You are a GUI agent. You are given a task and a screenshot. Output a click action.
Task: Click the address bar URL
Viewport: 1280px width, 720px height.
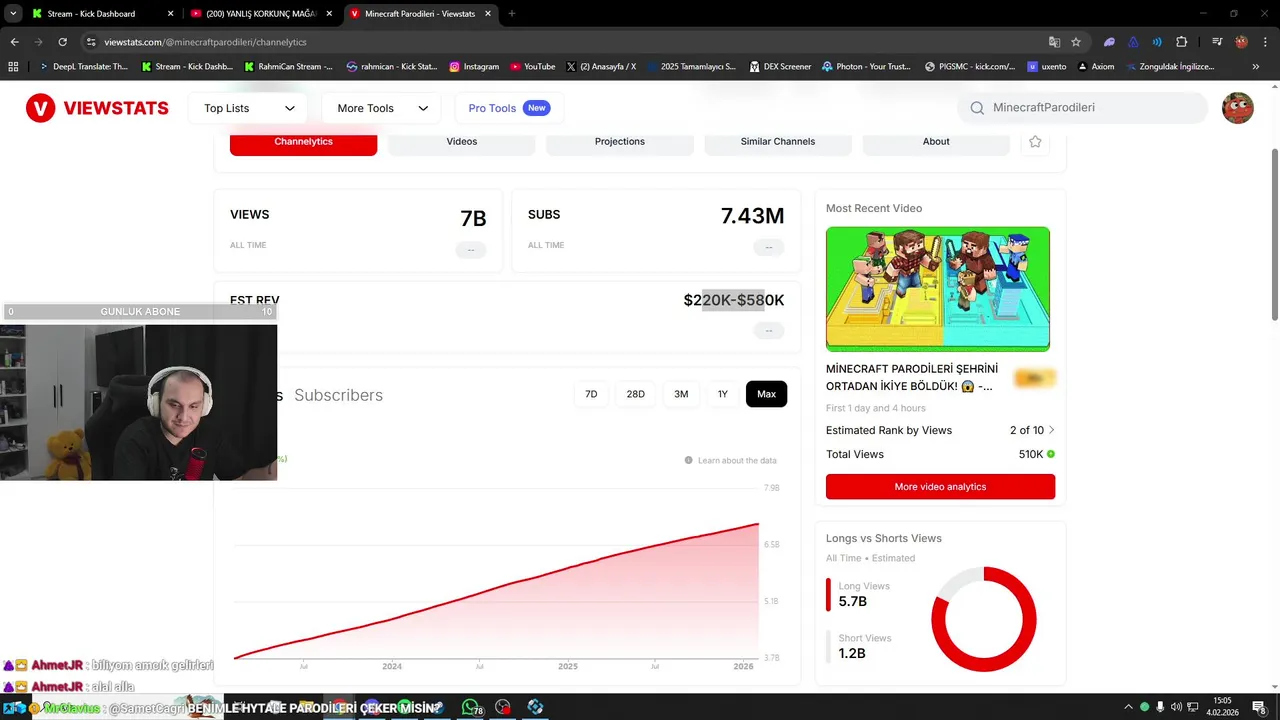[205, 42]
